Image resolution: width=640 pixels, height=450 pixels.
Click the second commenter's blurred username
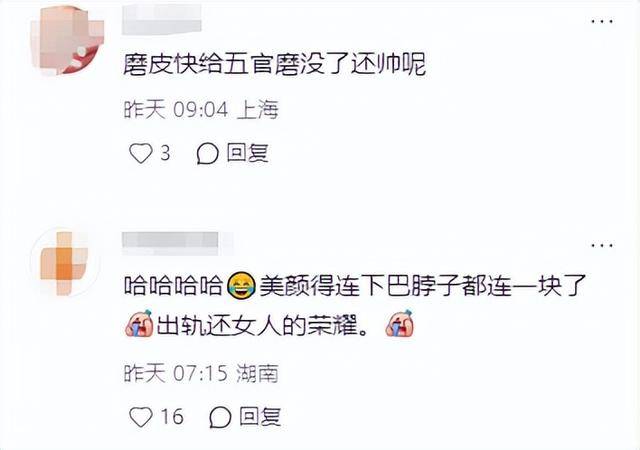[x=176, y=243]
